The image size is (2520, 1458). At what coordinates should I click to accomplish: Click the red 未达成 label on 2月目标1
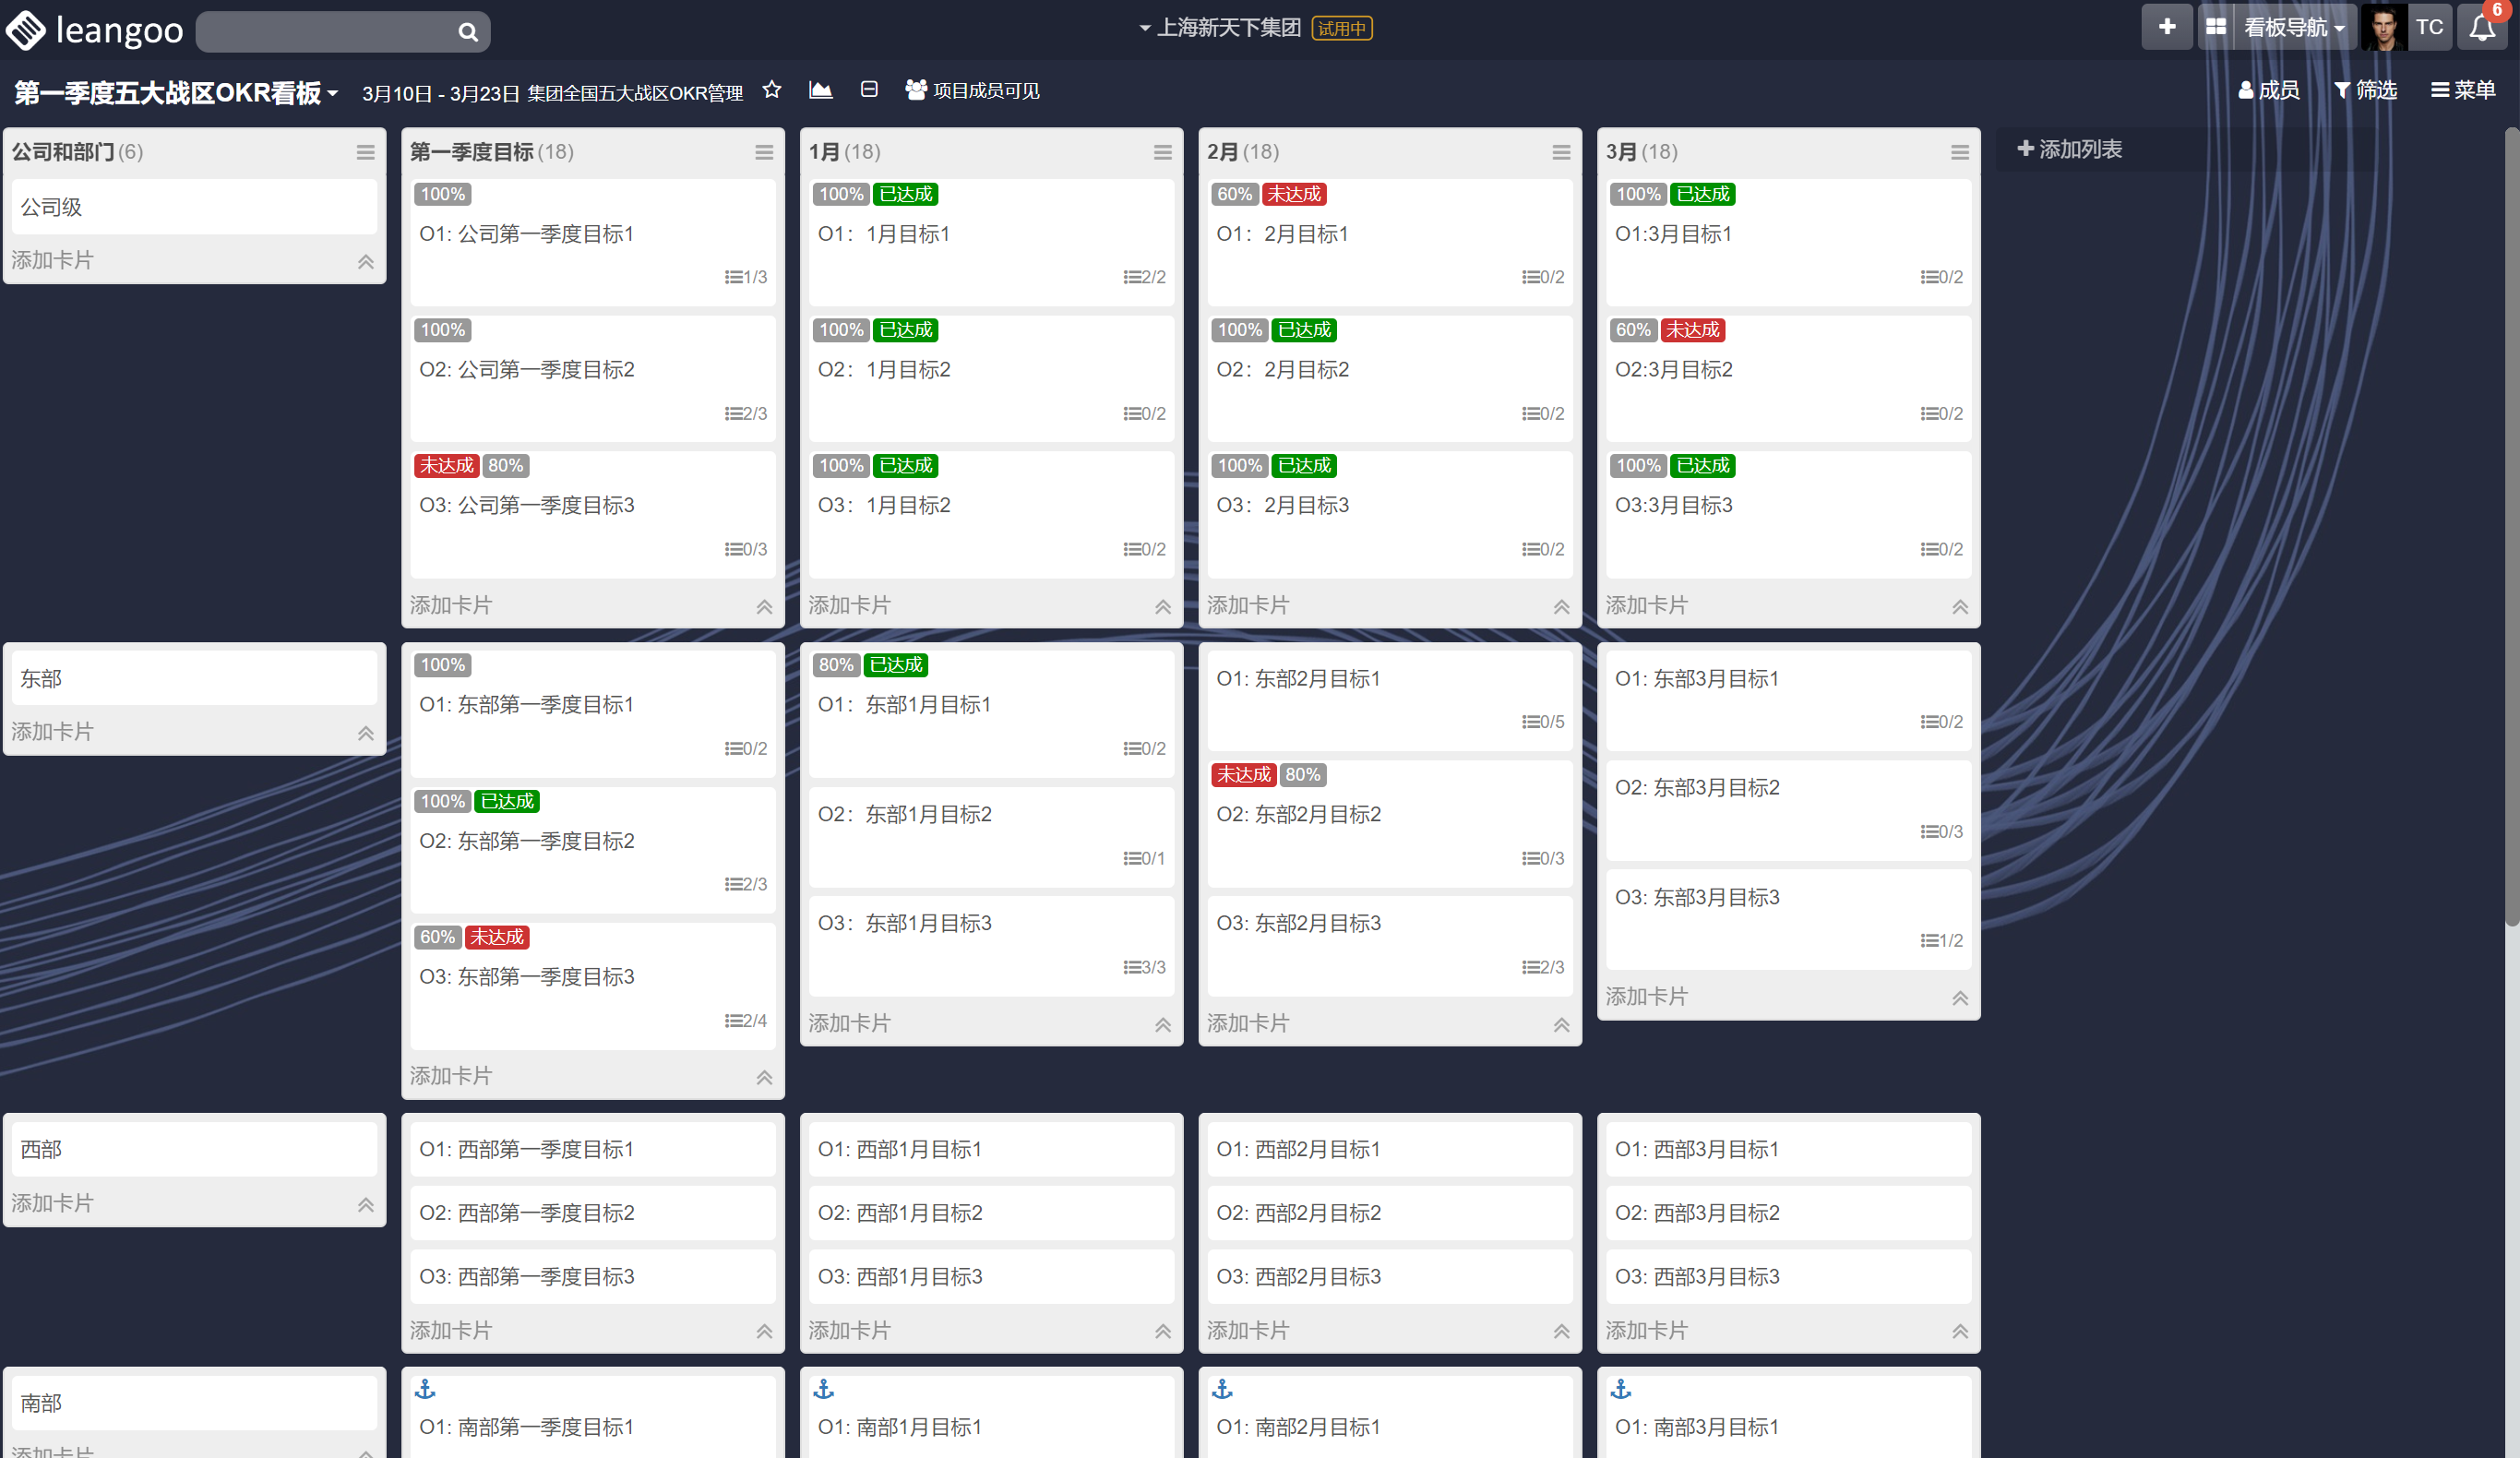click(1293, 194)
